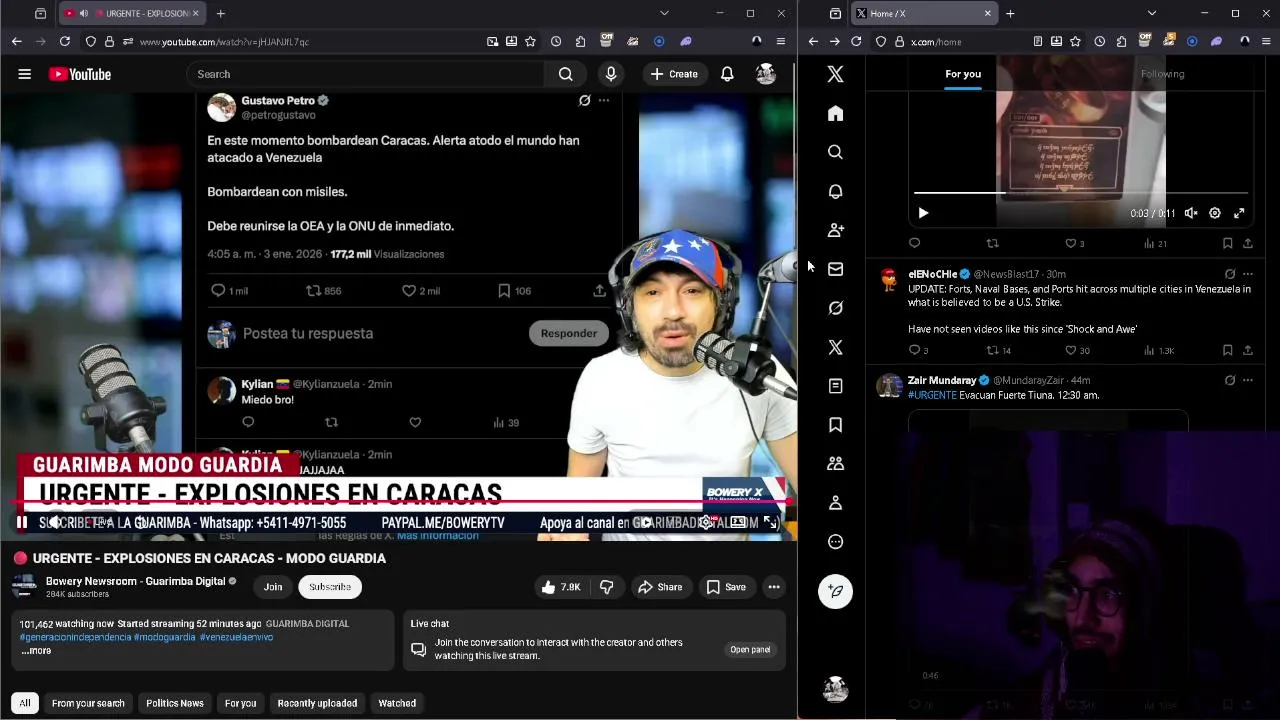Image resolution: width=1280 pixels, height=720 pixels.
Task: Open X More circle ellipsis in sidebar
Action: point(836,542)
